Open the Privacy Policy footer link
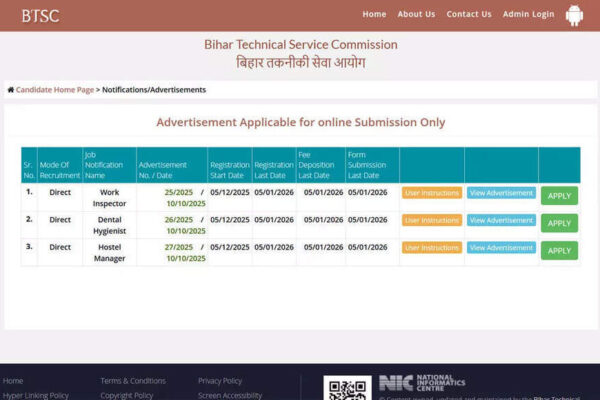 220,381
